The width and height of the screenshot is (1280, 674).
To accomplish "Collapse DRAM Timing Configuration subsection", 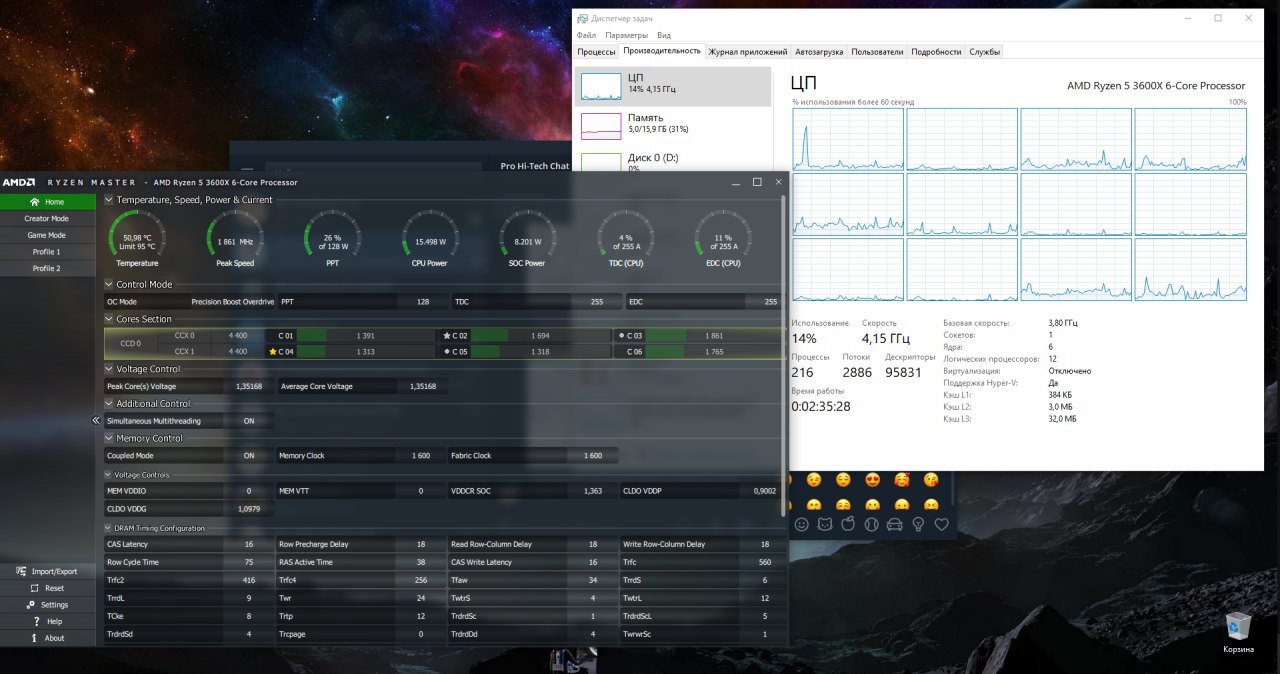I will point(108,528).
